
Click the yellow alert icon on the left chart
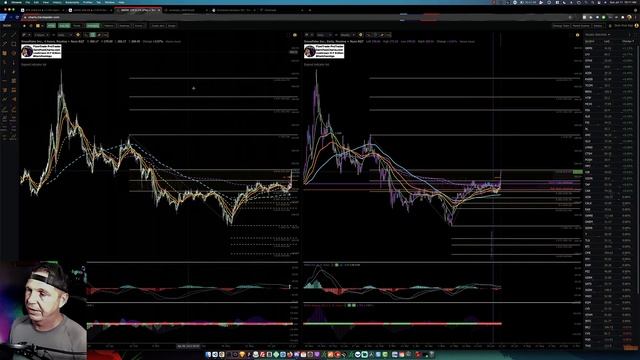(295, 35)
